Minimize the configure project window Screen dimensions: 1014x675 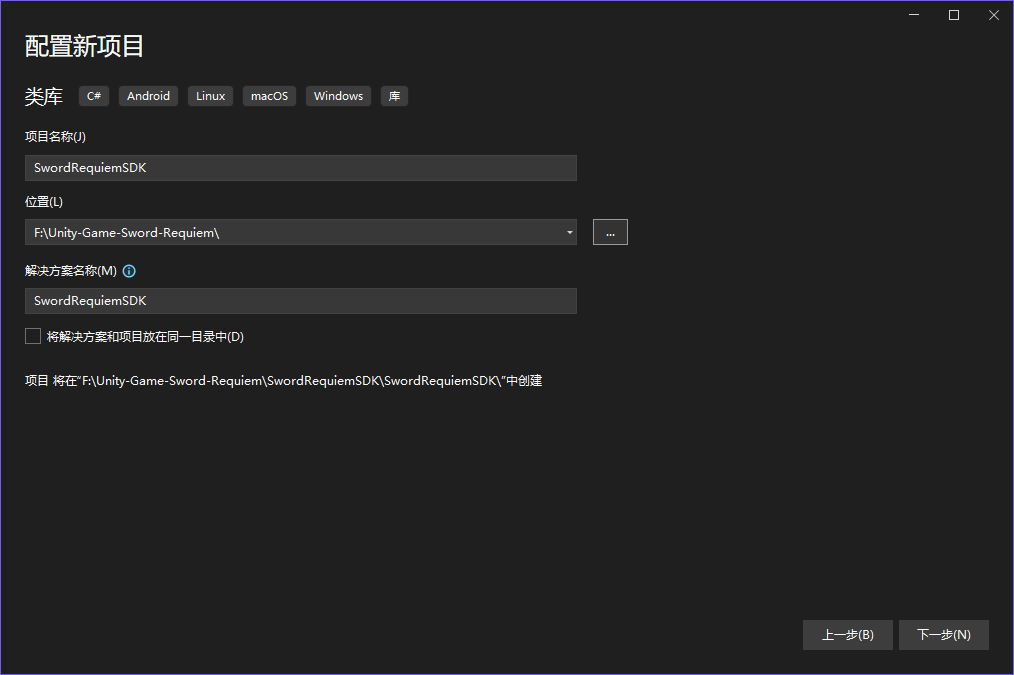914,15
